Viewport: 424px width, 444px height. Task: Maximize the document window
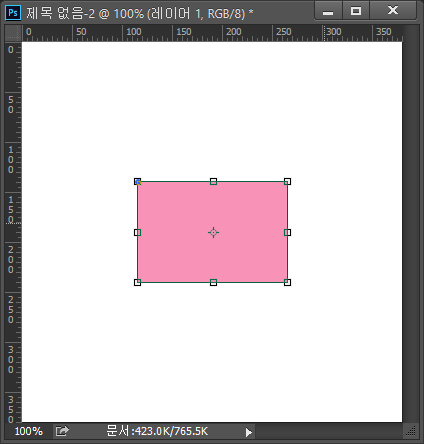(x=356, y=11)
